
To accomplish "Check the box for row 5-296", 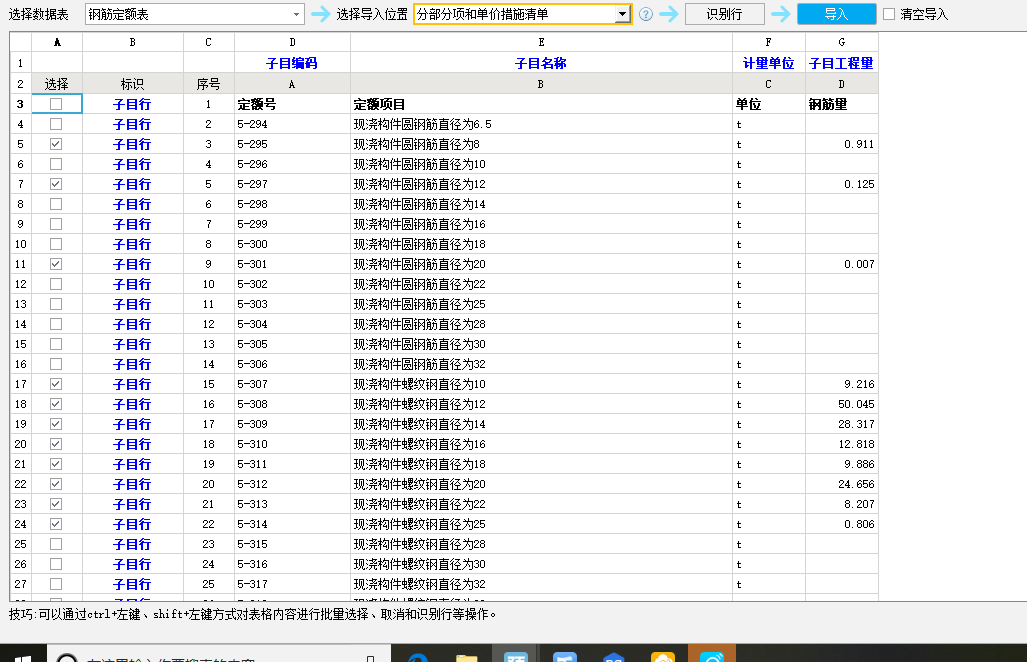I will pos(56,164).
